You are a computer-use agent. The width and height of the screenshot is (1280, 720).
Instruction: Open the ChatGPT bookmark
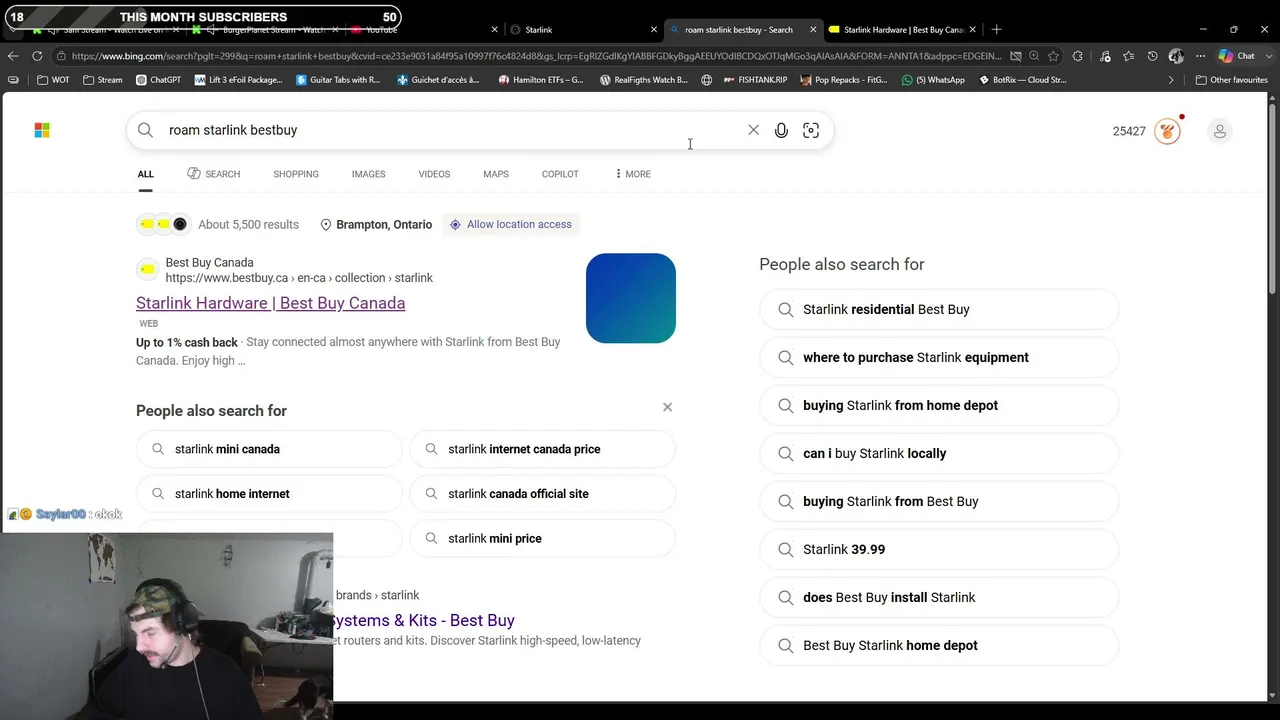tap(158, 80)
